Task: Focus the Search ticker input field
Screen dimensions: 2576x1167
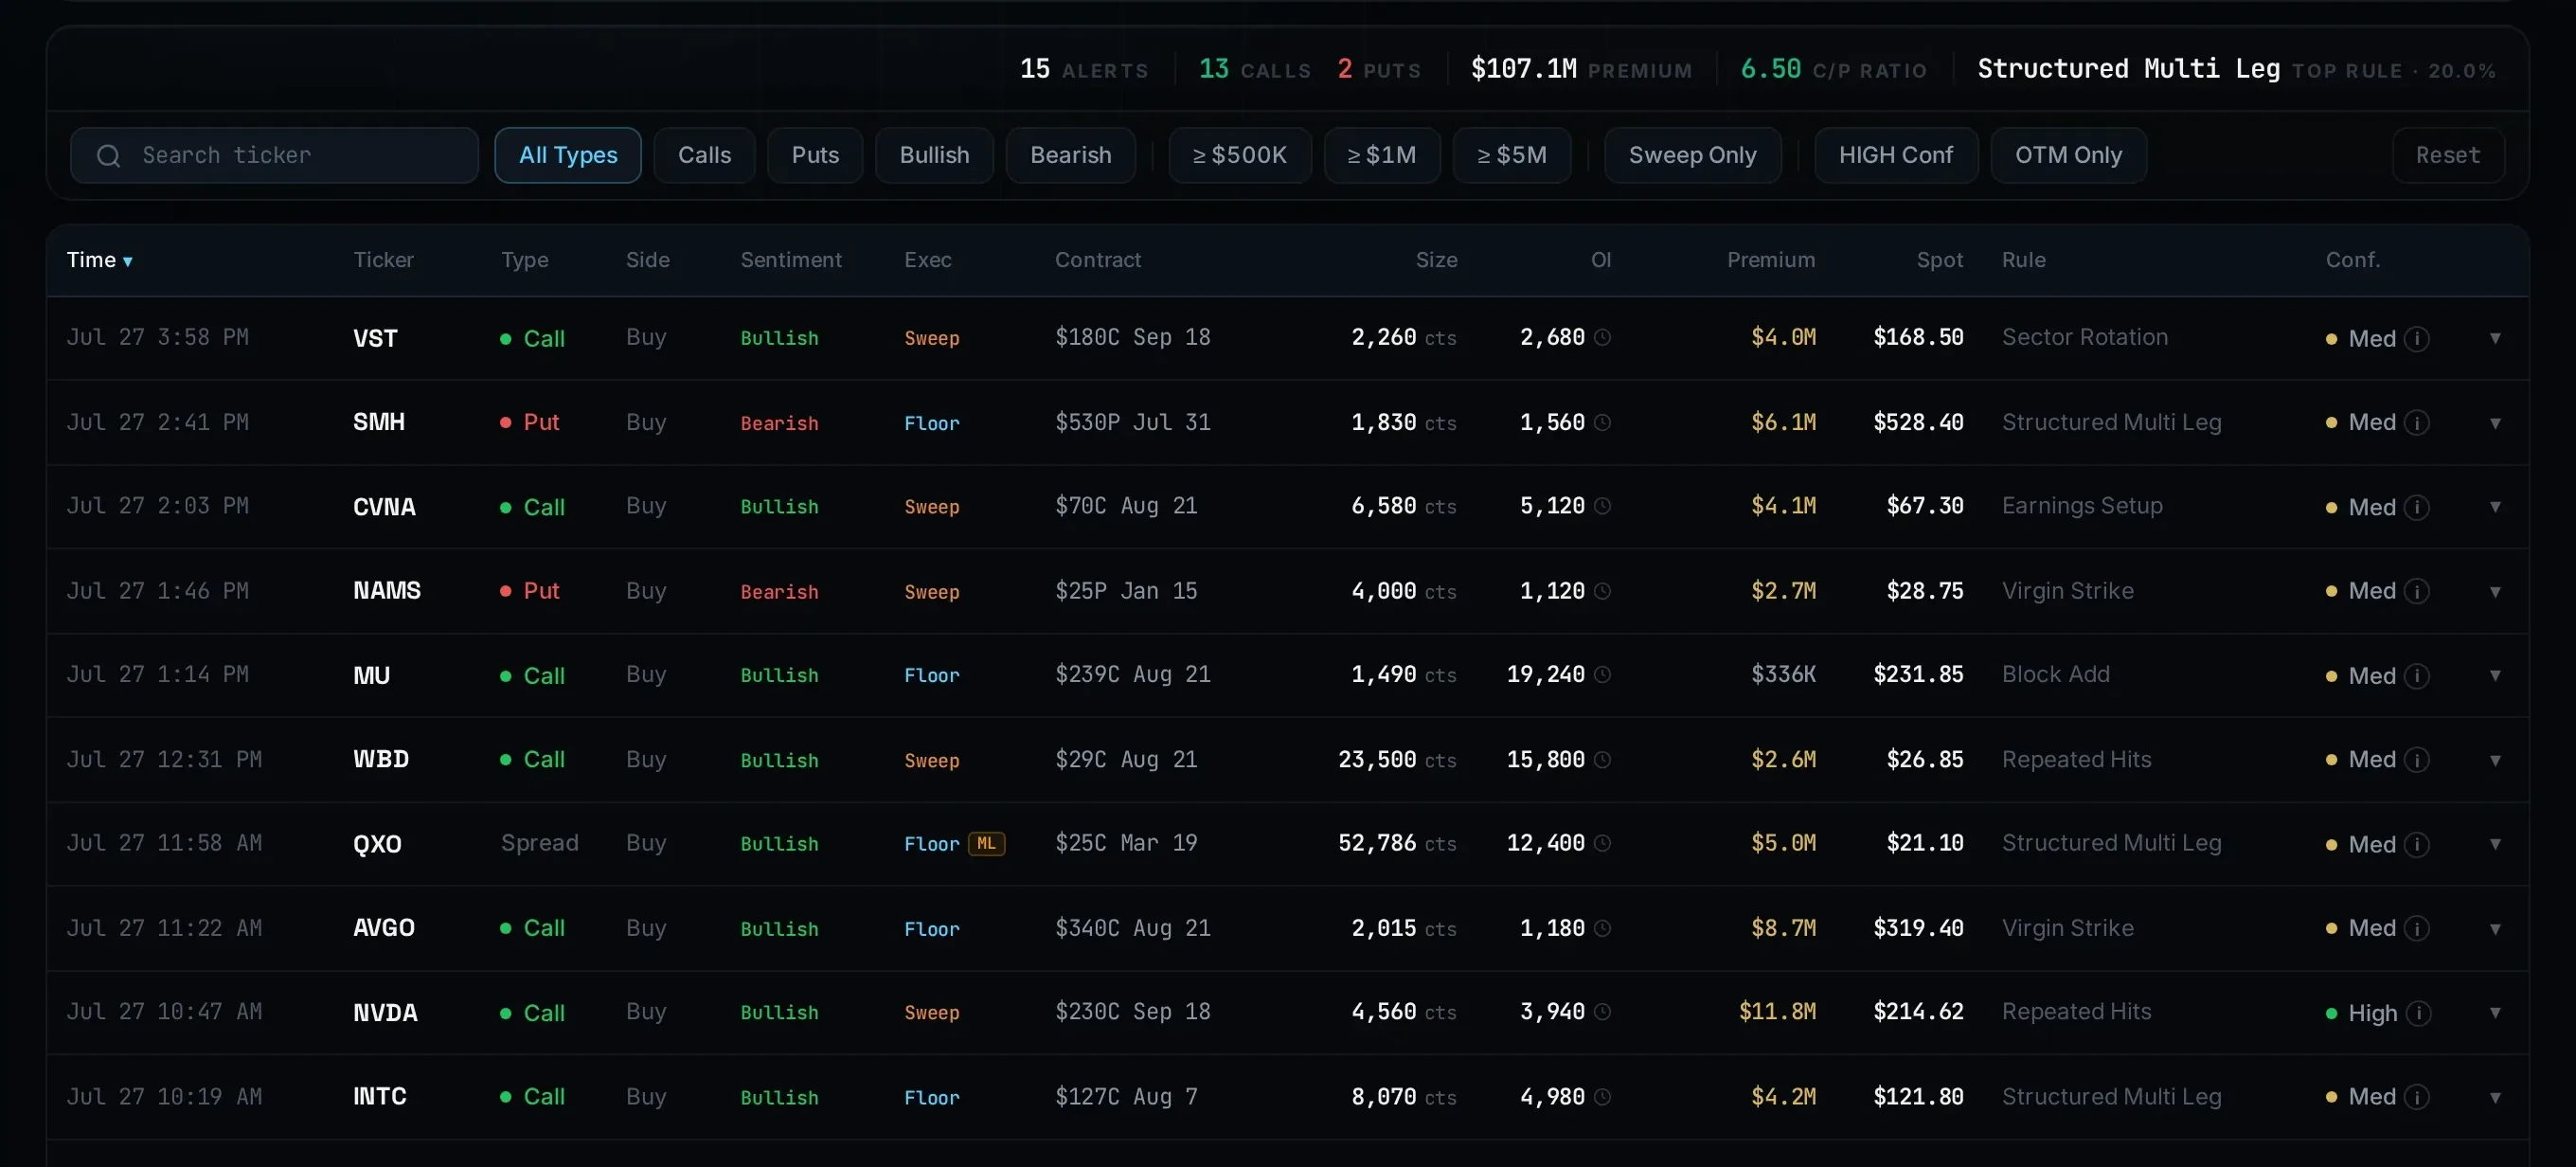Action: [274, 155]
